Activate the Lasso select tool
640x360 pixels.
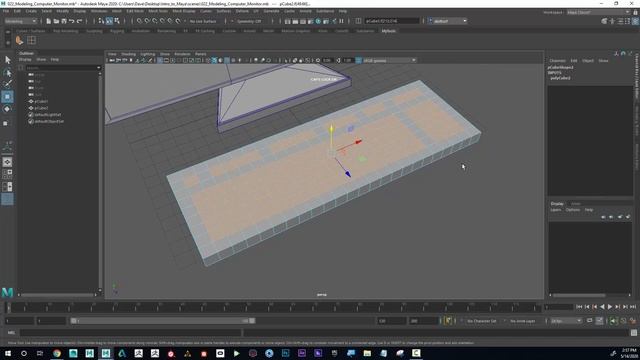pos(7,73)
